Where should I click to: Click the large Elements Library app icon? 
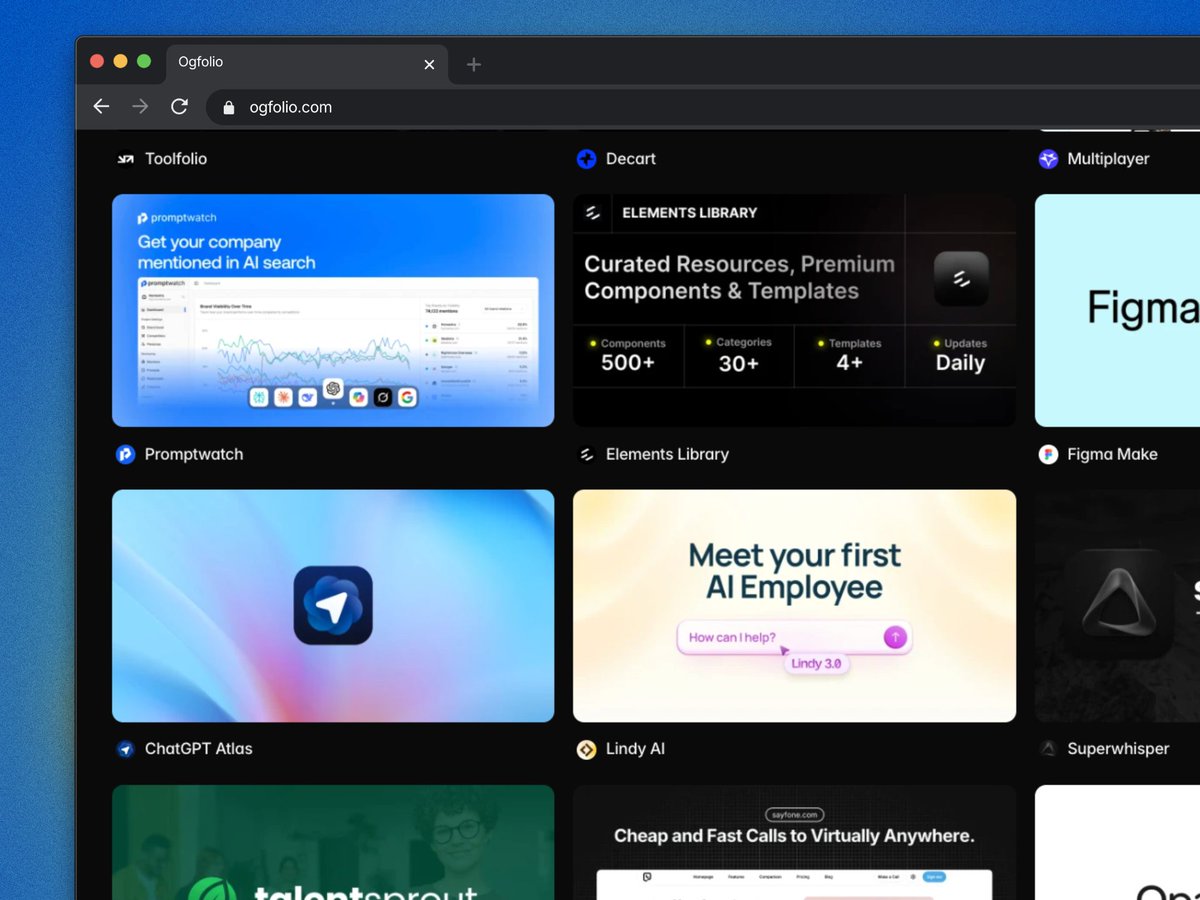pyautogui.click(x=961, y=278)
